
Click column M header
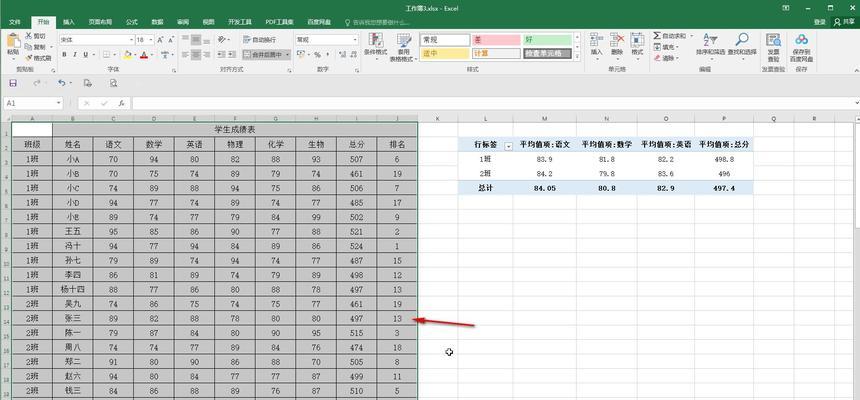544,118
